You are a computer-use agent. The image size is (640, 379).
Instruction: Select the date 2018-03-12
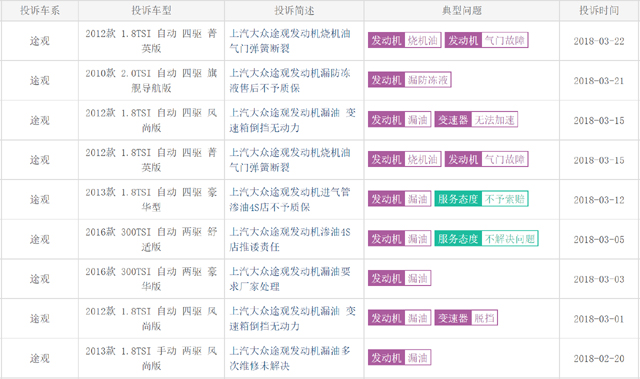point(599,200)
